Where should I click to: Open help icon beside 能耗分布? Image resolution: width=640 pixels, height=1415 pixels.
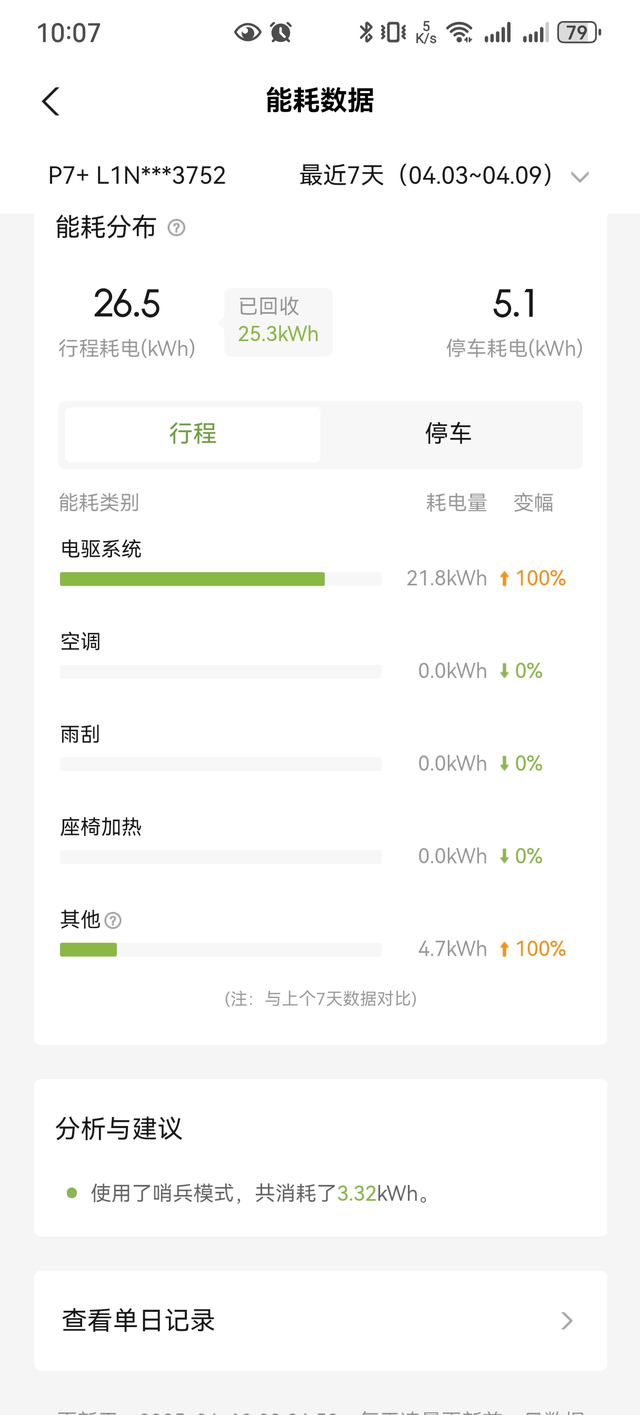pyautogui.click(x=177, y=228)
